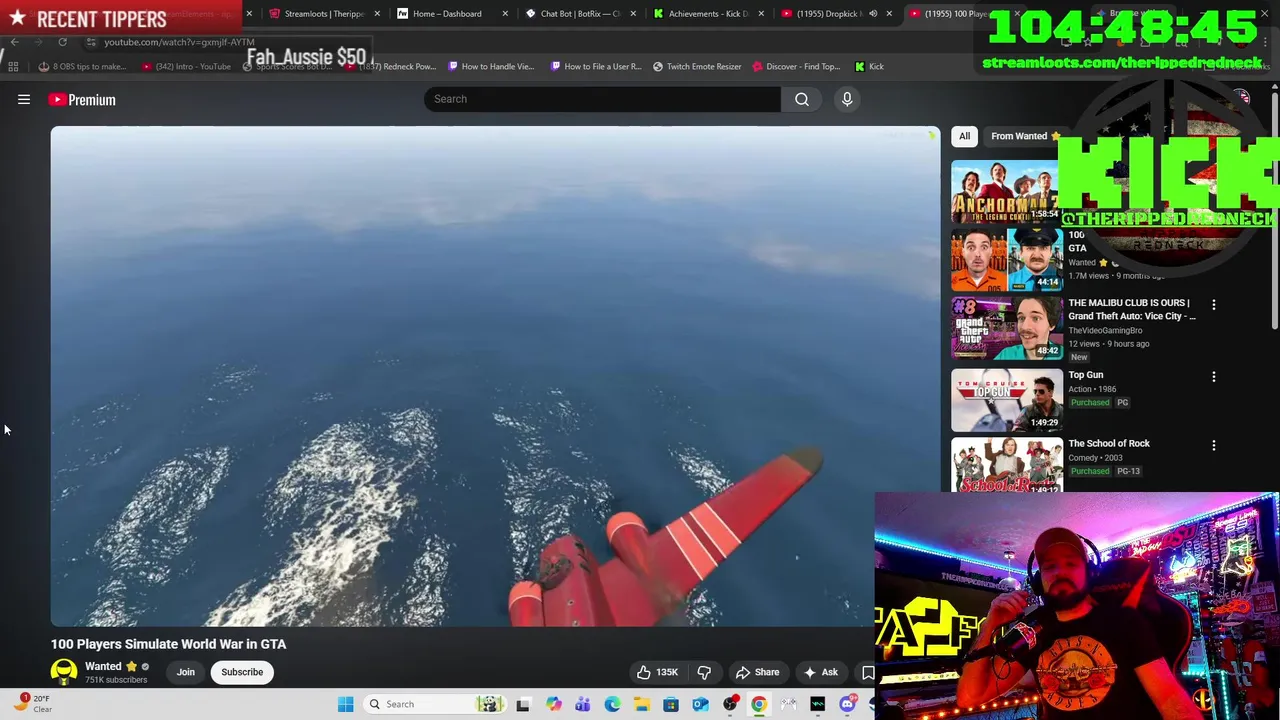Open more options for The School of Rock
This screenshot has width=1280, height=720.
click(x=1214, y=445)
